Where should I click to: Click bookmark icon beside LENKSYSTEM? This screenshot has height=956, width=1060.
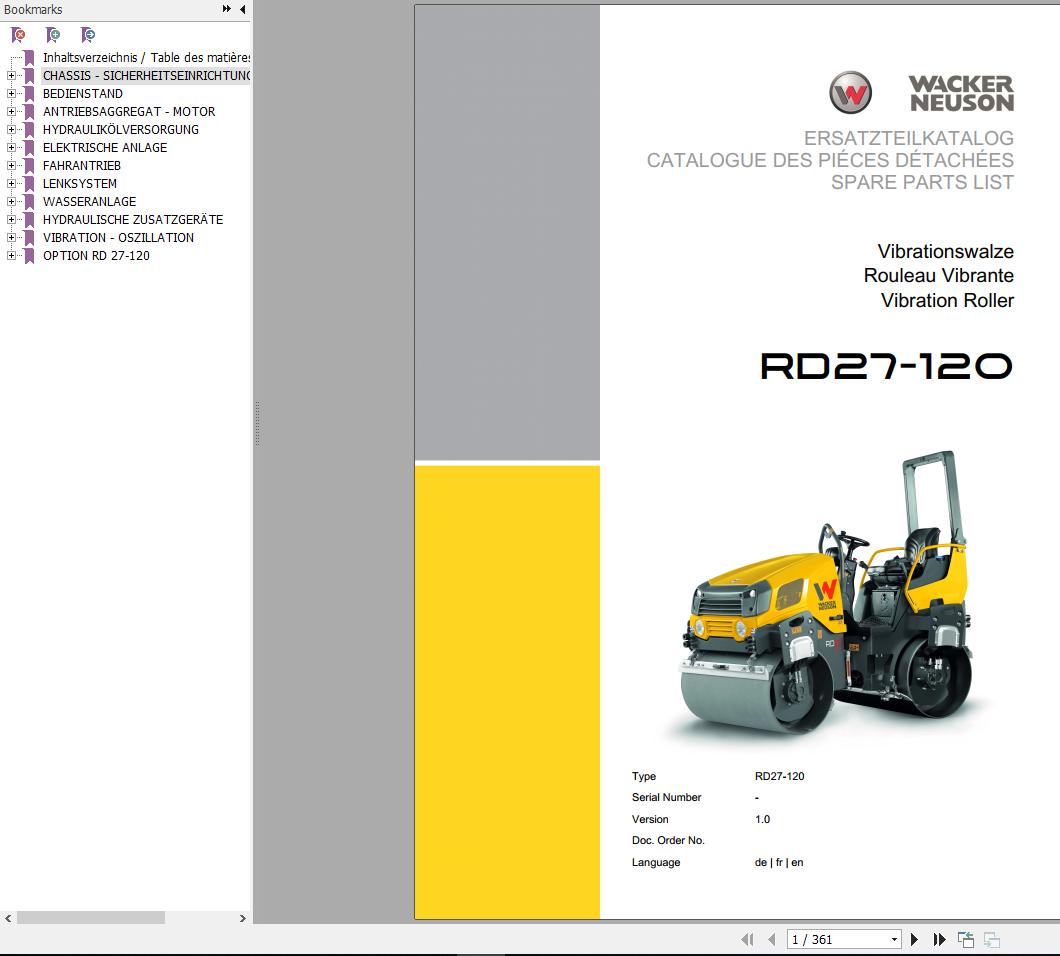click(x=29, y=183)
